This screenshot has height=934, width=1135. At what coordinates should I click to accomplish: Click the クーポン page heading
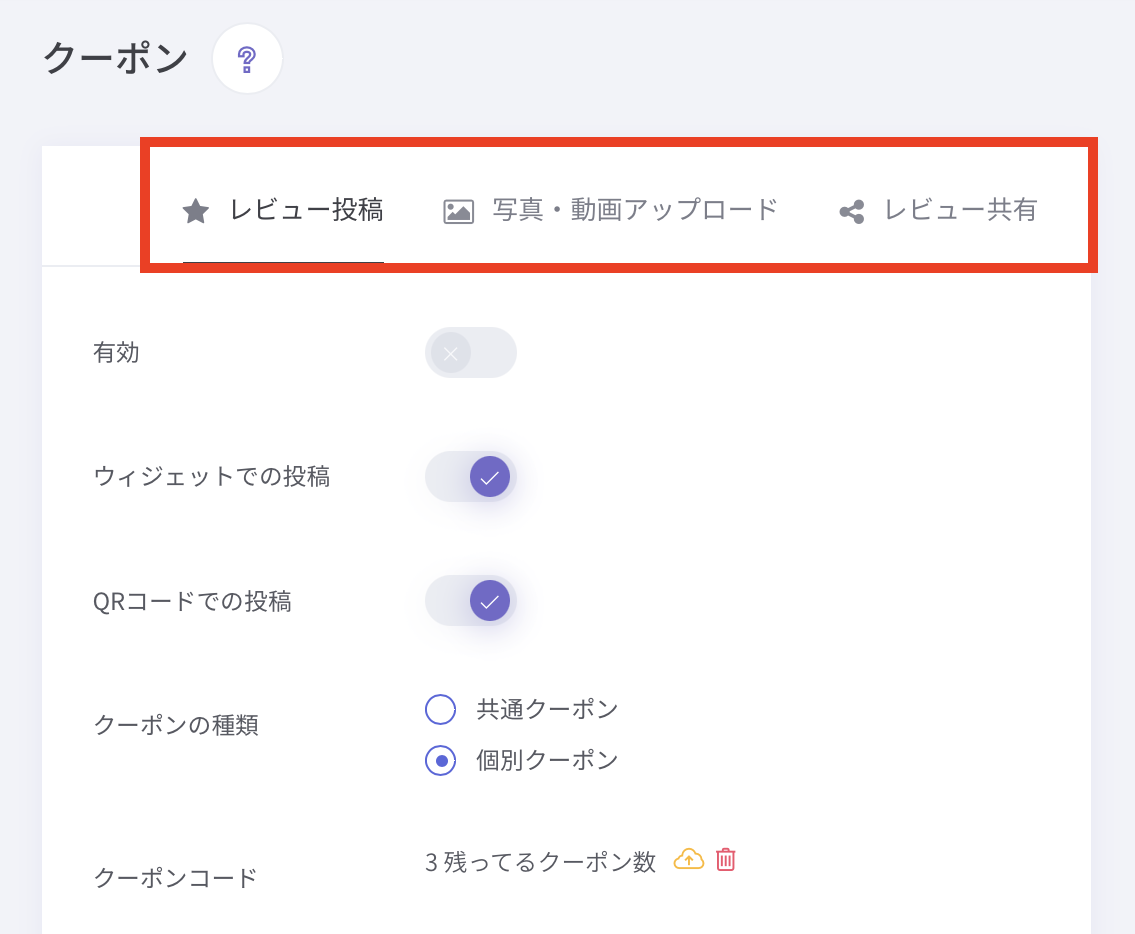pos(116,58)
